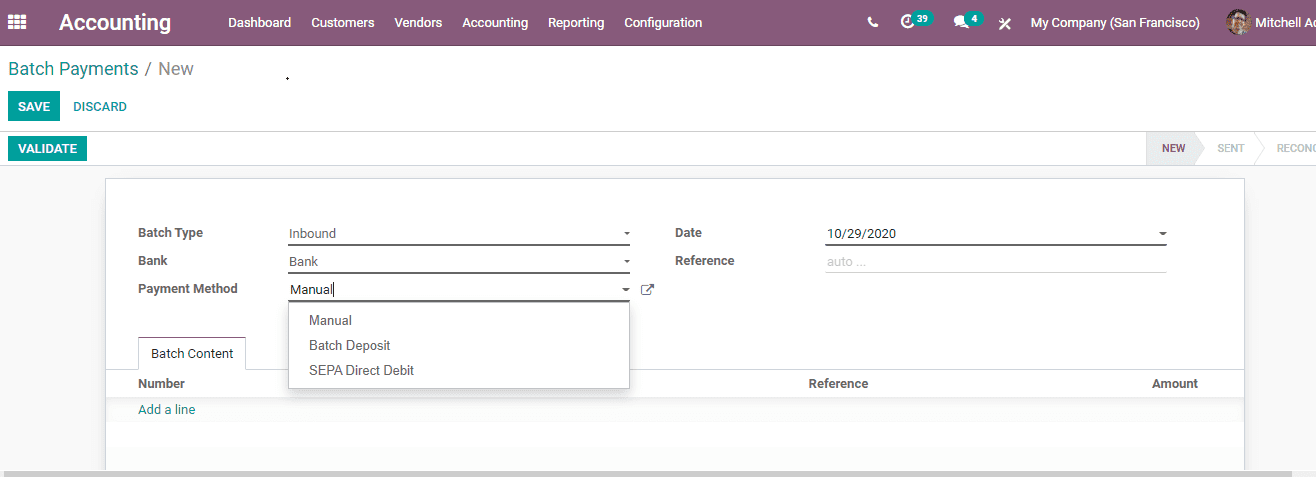This screenshot has height=477, width=1316.
Task: Open the Dashboard menu
Action: pyautogui.click(x=259, y=22)
